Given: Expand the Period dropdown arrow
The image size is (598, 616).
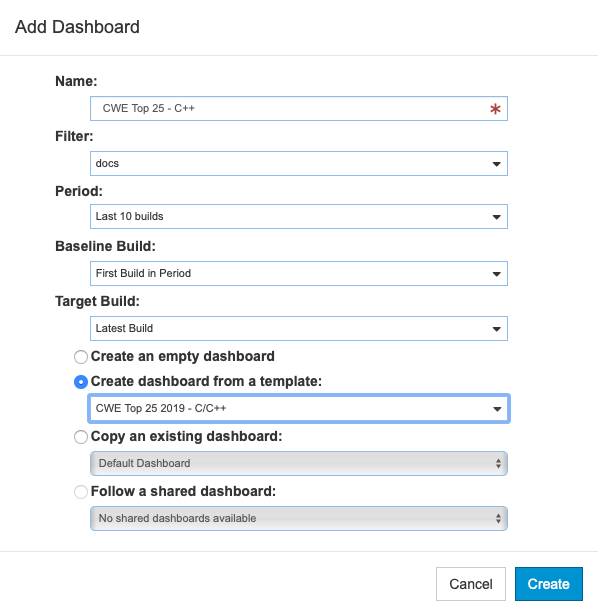Looking at the screenshot, I should pyautogui.click(x=497, y=217).
